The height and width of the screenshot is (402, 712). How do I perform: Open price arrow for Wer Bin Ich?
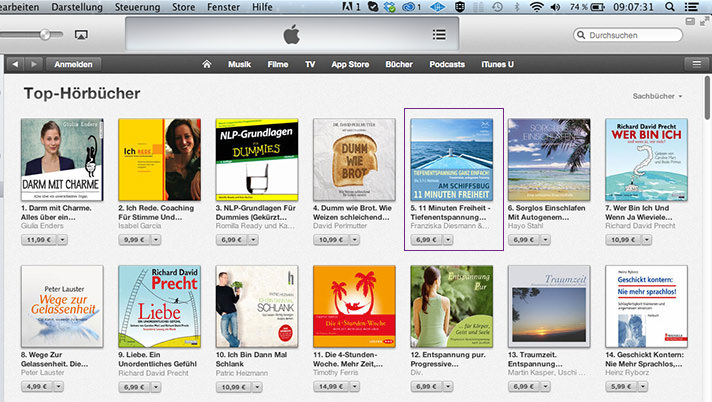coord(647,239)
